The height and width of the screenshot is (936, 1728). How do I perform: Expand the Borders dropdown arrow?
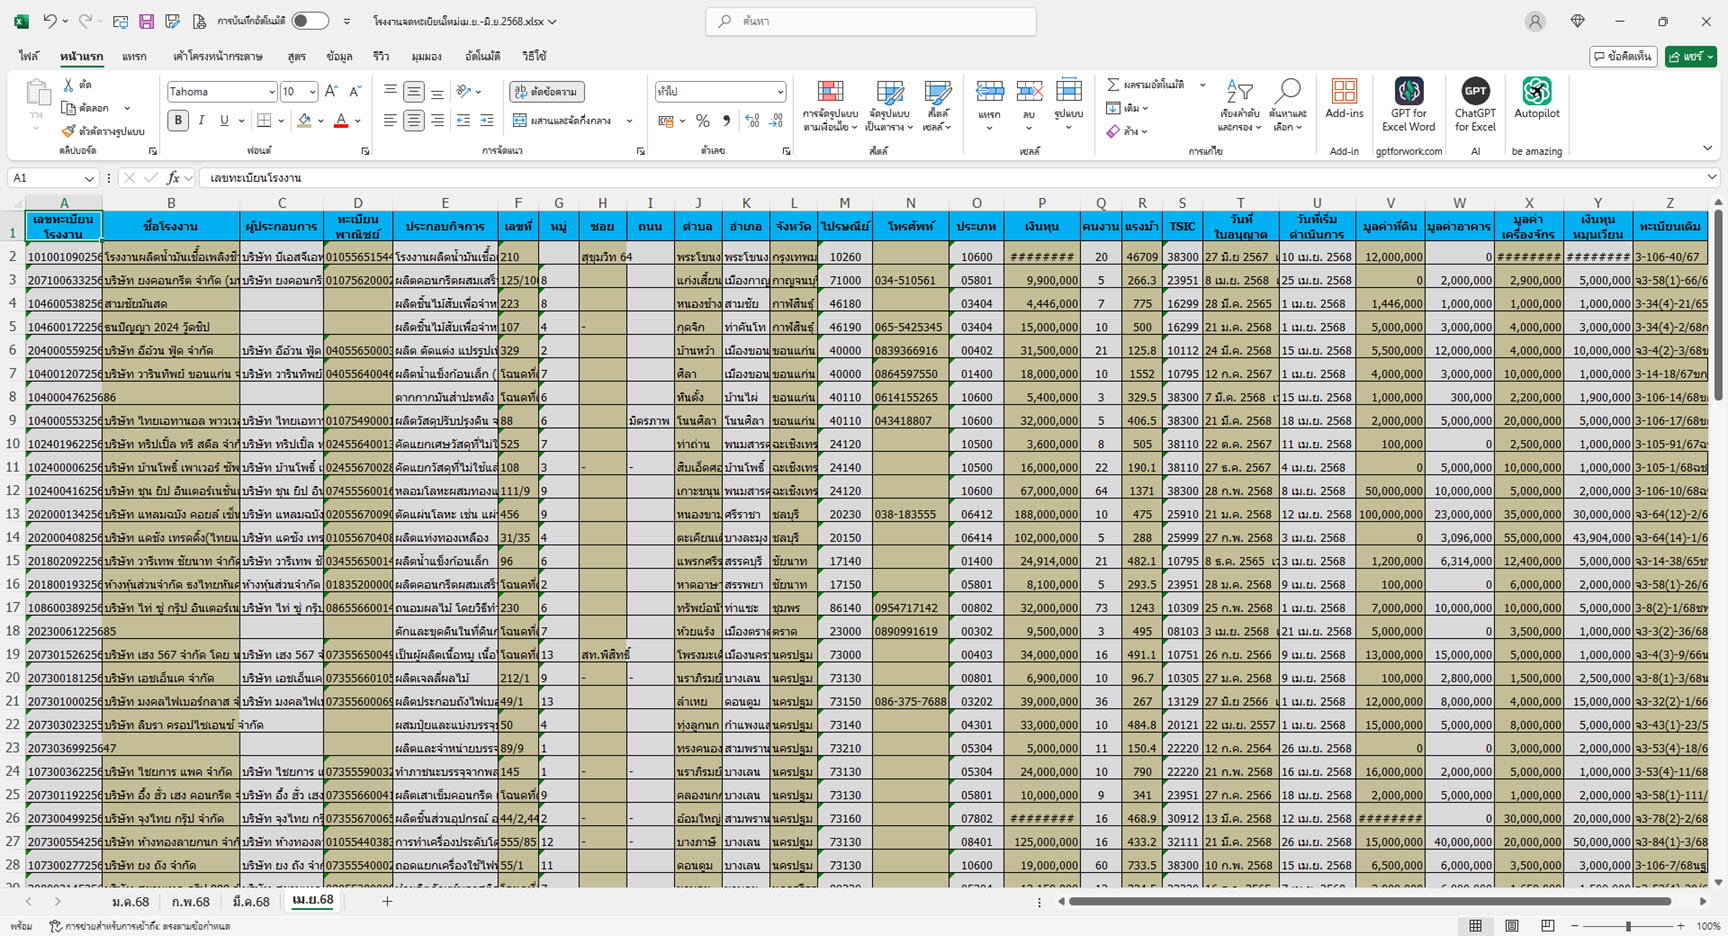tap(281, 121)
